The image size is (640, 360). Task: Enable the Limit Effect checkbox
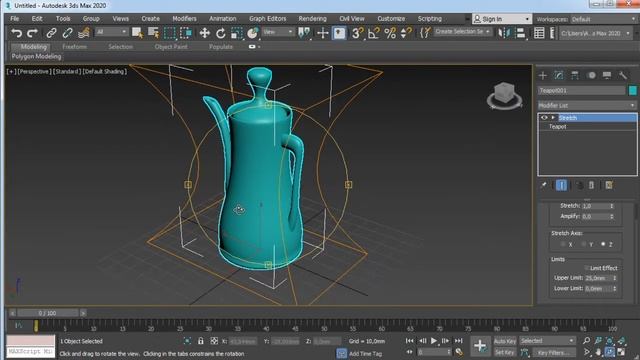[587, 268]
